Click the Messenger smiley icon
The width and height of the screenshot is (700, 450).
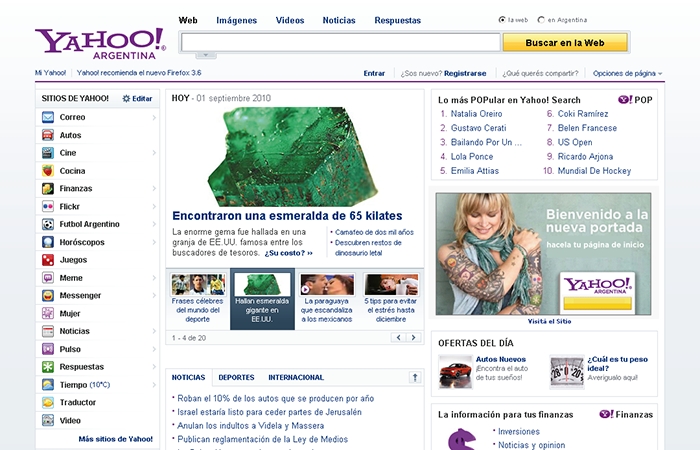pyautogui.click(x=48, y=296)
